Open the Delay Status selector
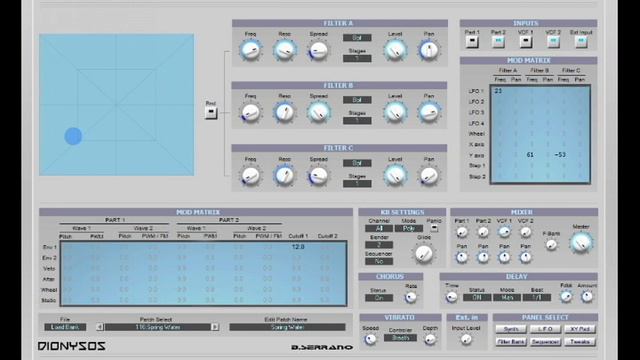640x360 pixels. click(477, 298)
